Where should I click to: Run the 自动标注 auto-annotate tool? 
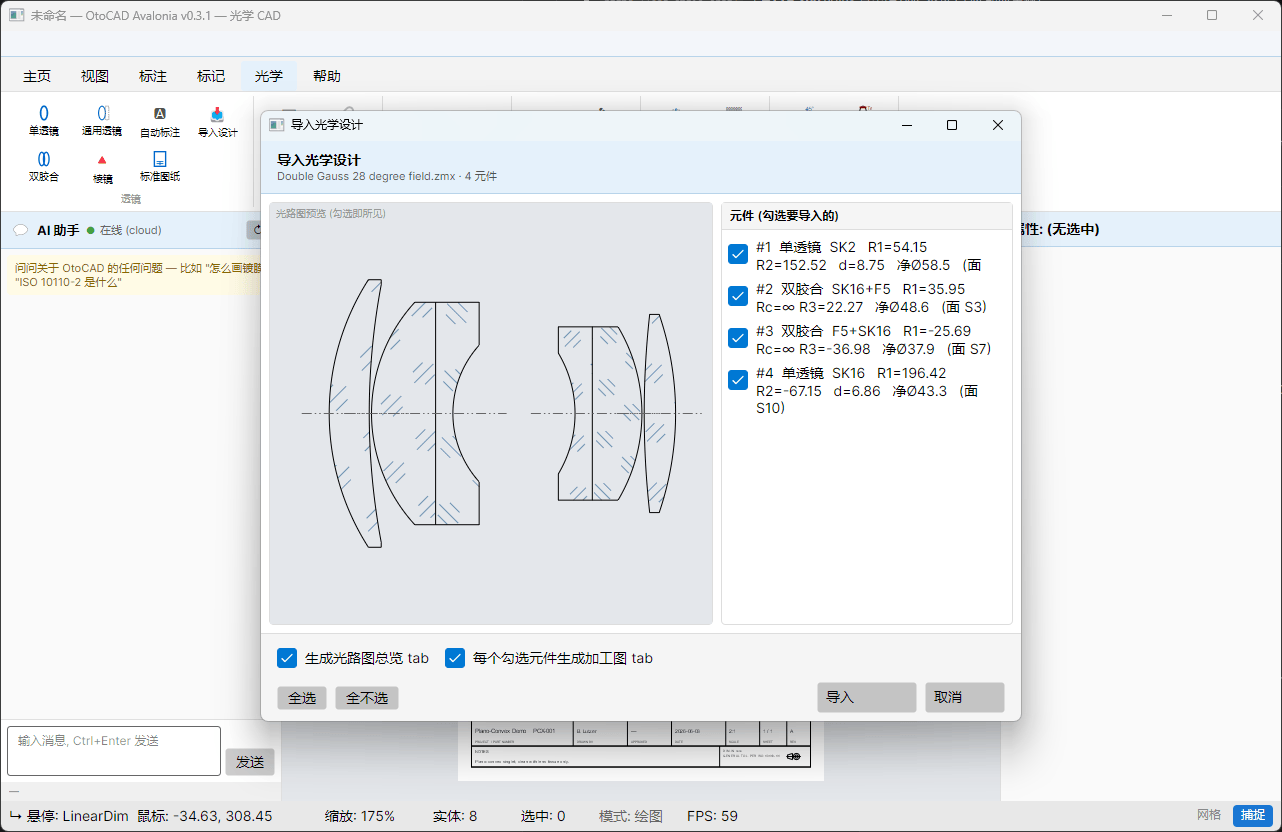160,121
